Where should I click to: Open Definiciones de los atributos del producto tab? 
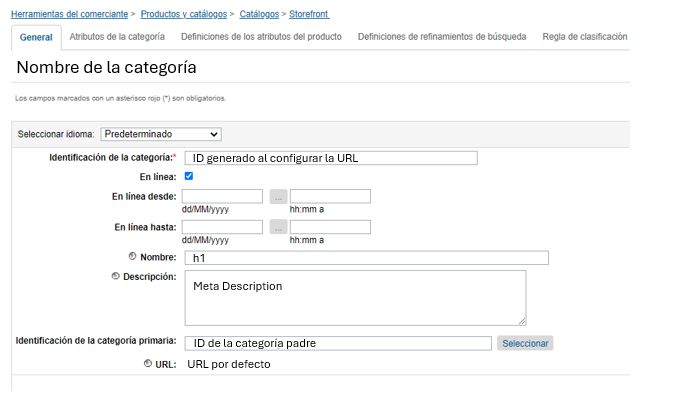pos(261,37)
